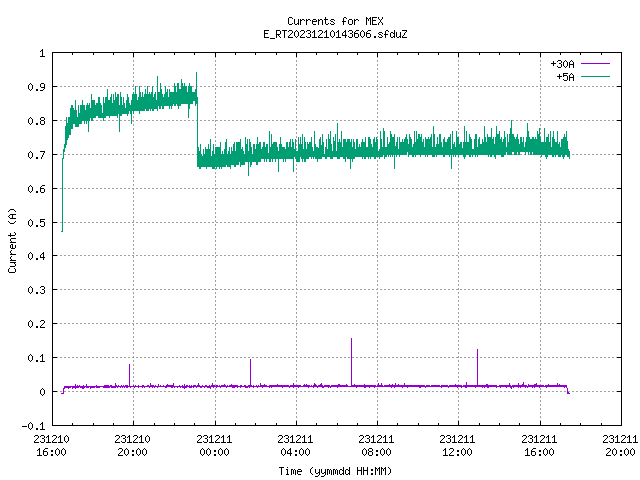Click the y-axis tick value 0.9
The height and width of the screenshot is (480, 640).
36,87
